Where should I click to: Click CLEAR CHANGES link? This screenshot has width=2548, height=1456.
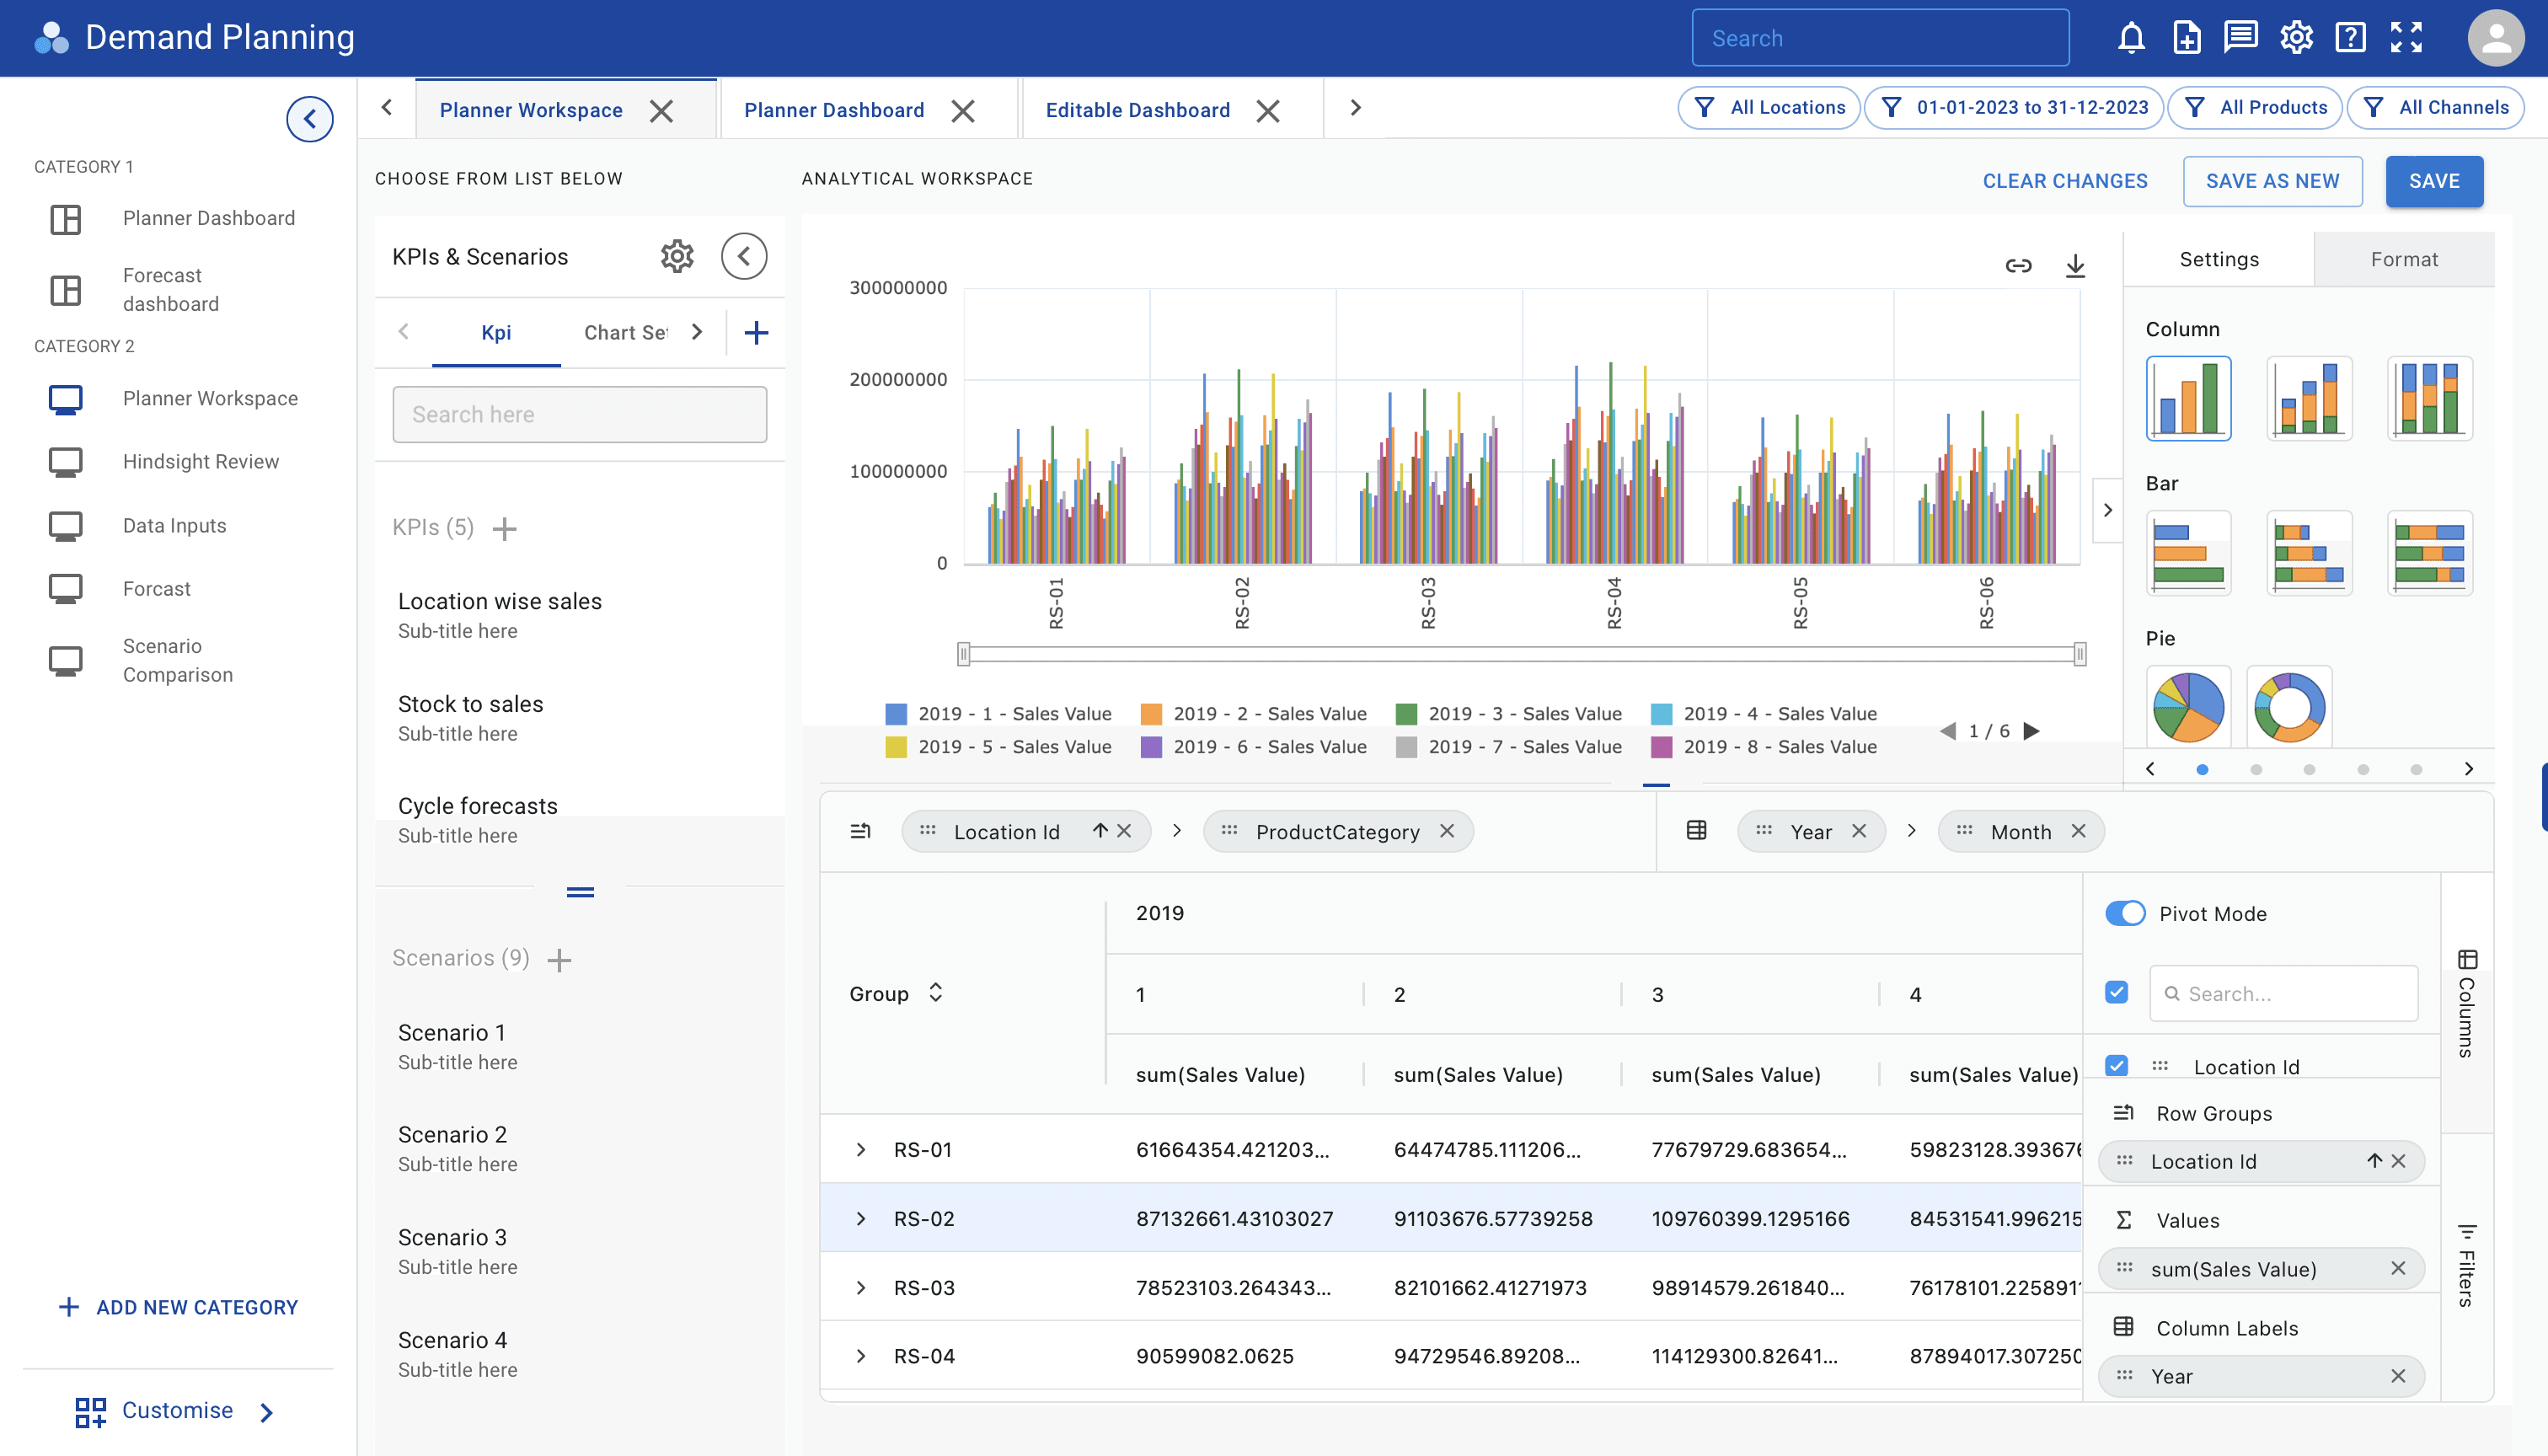2064,181
